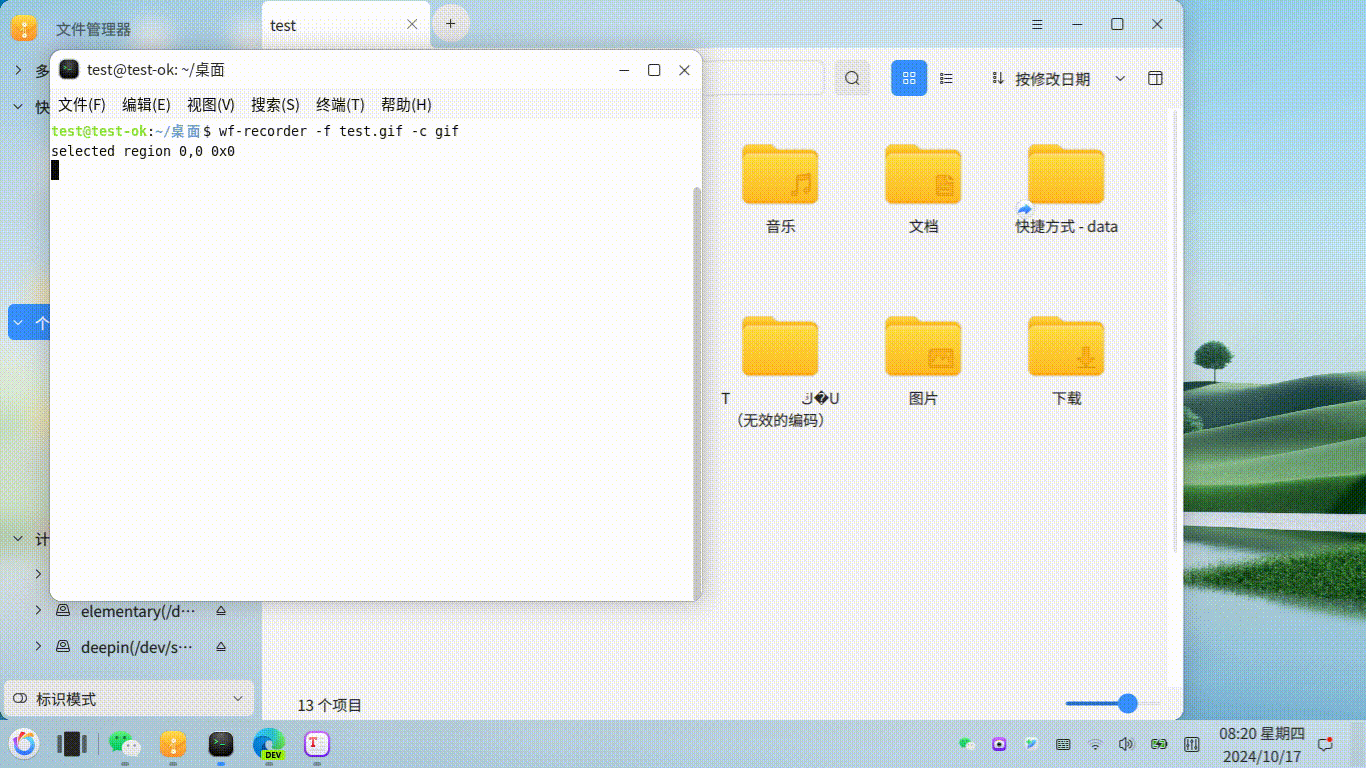Image resolution: width=1366 pixels, height=768 pixels.
Task: Eject the deepin disk
Action: click(x=221, y=647)
